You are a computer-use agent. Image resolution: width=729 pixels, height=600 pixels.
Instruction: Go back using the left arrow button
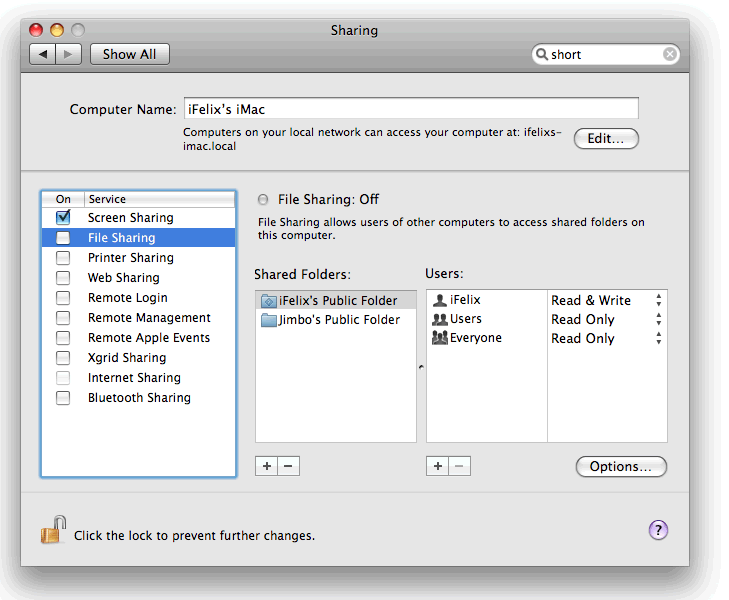[x=42, y=55]
